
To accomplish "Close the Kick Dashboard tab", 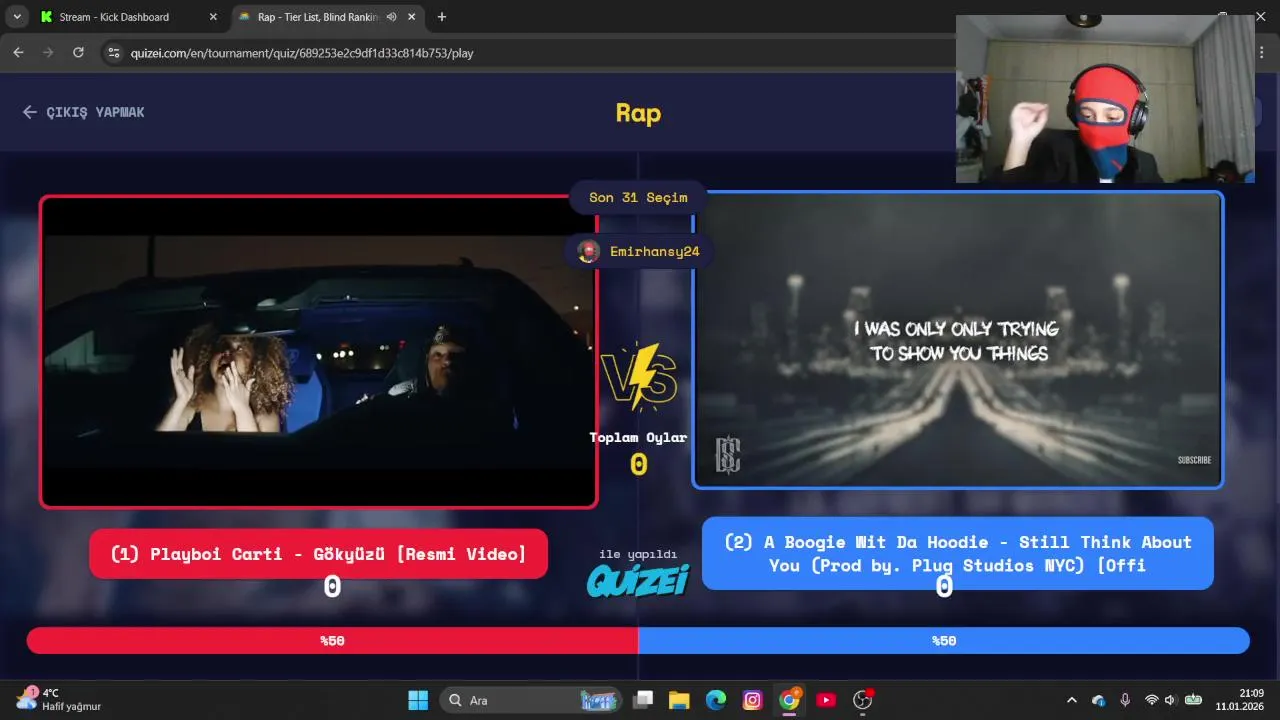I will click(x=213, y=17).
